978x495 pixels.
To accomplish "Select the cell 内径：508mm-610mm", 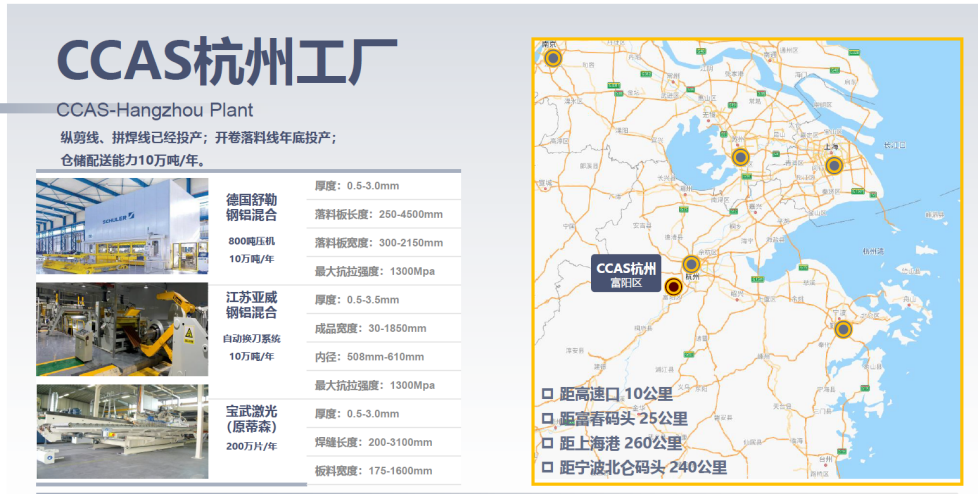I will pyautogui.click(x=384, y=357).
